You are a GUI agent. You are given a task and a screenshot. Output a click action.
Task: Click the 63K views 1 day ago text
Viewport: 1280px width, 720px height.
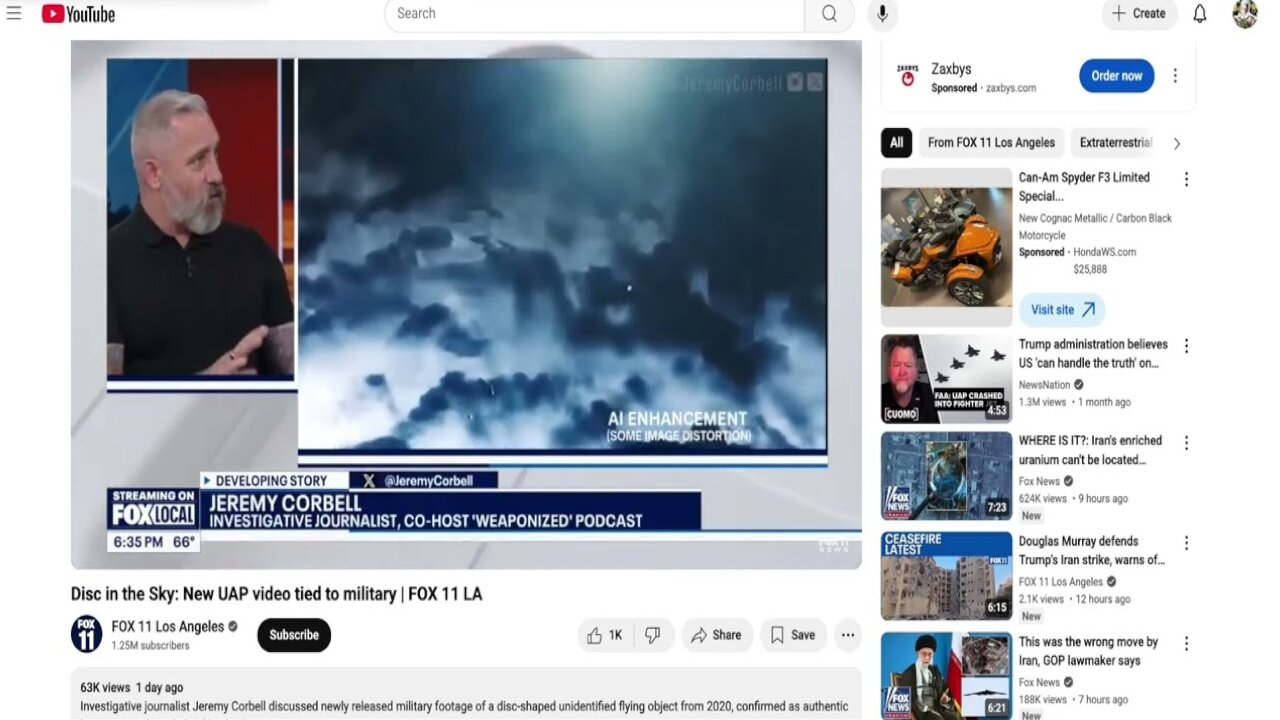pos(132,688)
